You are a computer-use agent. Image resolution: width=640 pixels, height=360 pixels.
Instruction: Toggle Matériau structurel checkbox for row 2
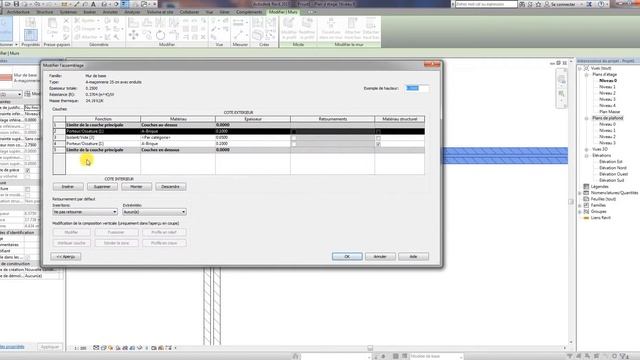click(x=378, y=131)
